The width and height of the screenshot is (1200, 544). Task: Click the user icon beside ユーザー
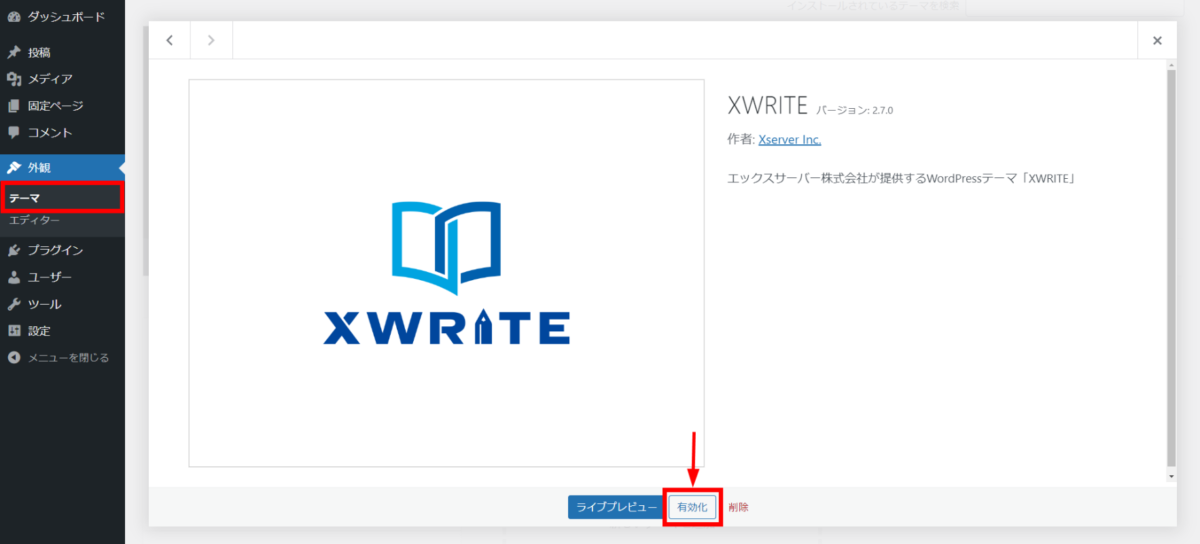coord(14,277)
